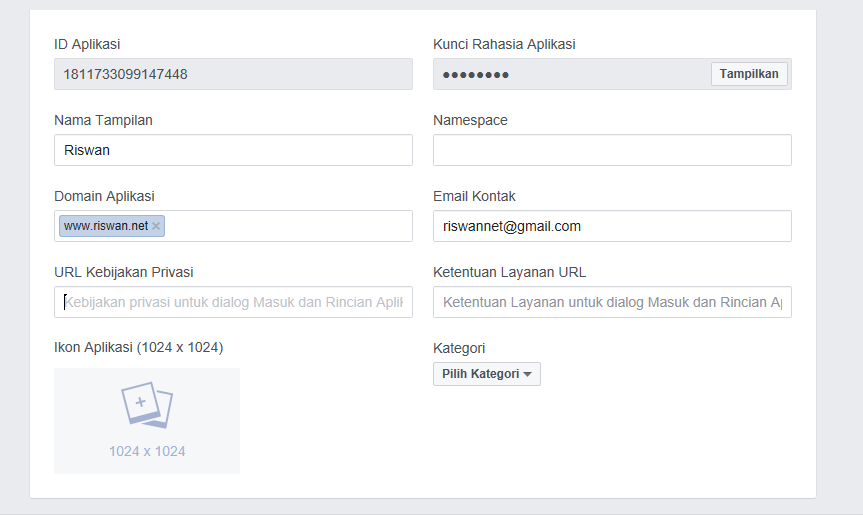Open the Pilih Kategori dropdown
Viewport: 863px width, 515px height.
486,374
